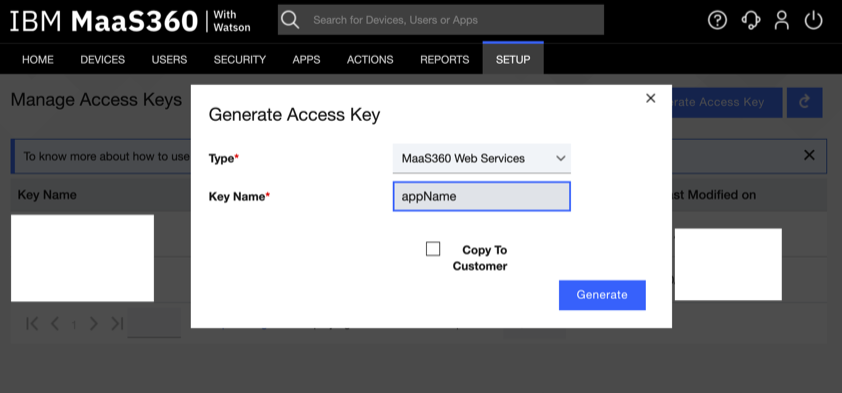Click the current page number 1
Viewport: 842px width, 393px height.
point(74,324)
